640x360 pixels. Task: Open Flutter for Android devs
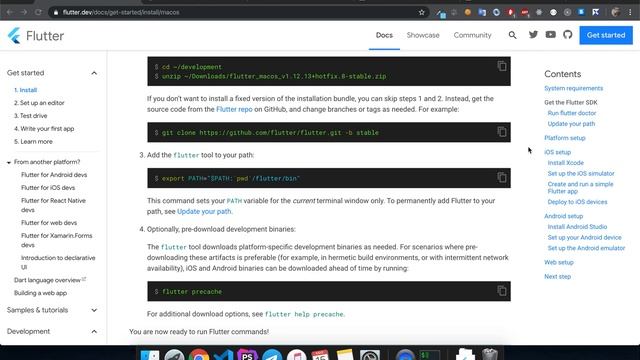tap(54, 175)
